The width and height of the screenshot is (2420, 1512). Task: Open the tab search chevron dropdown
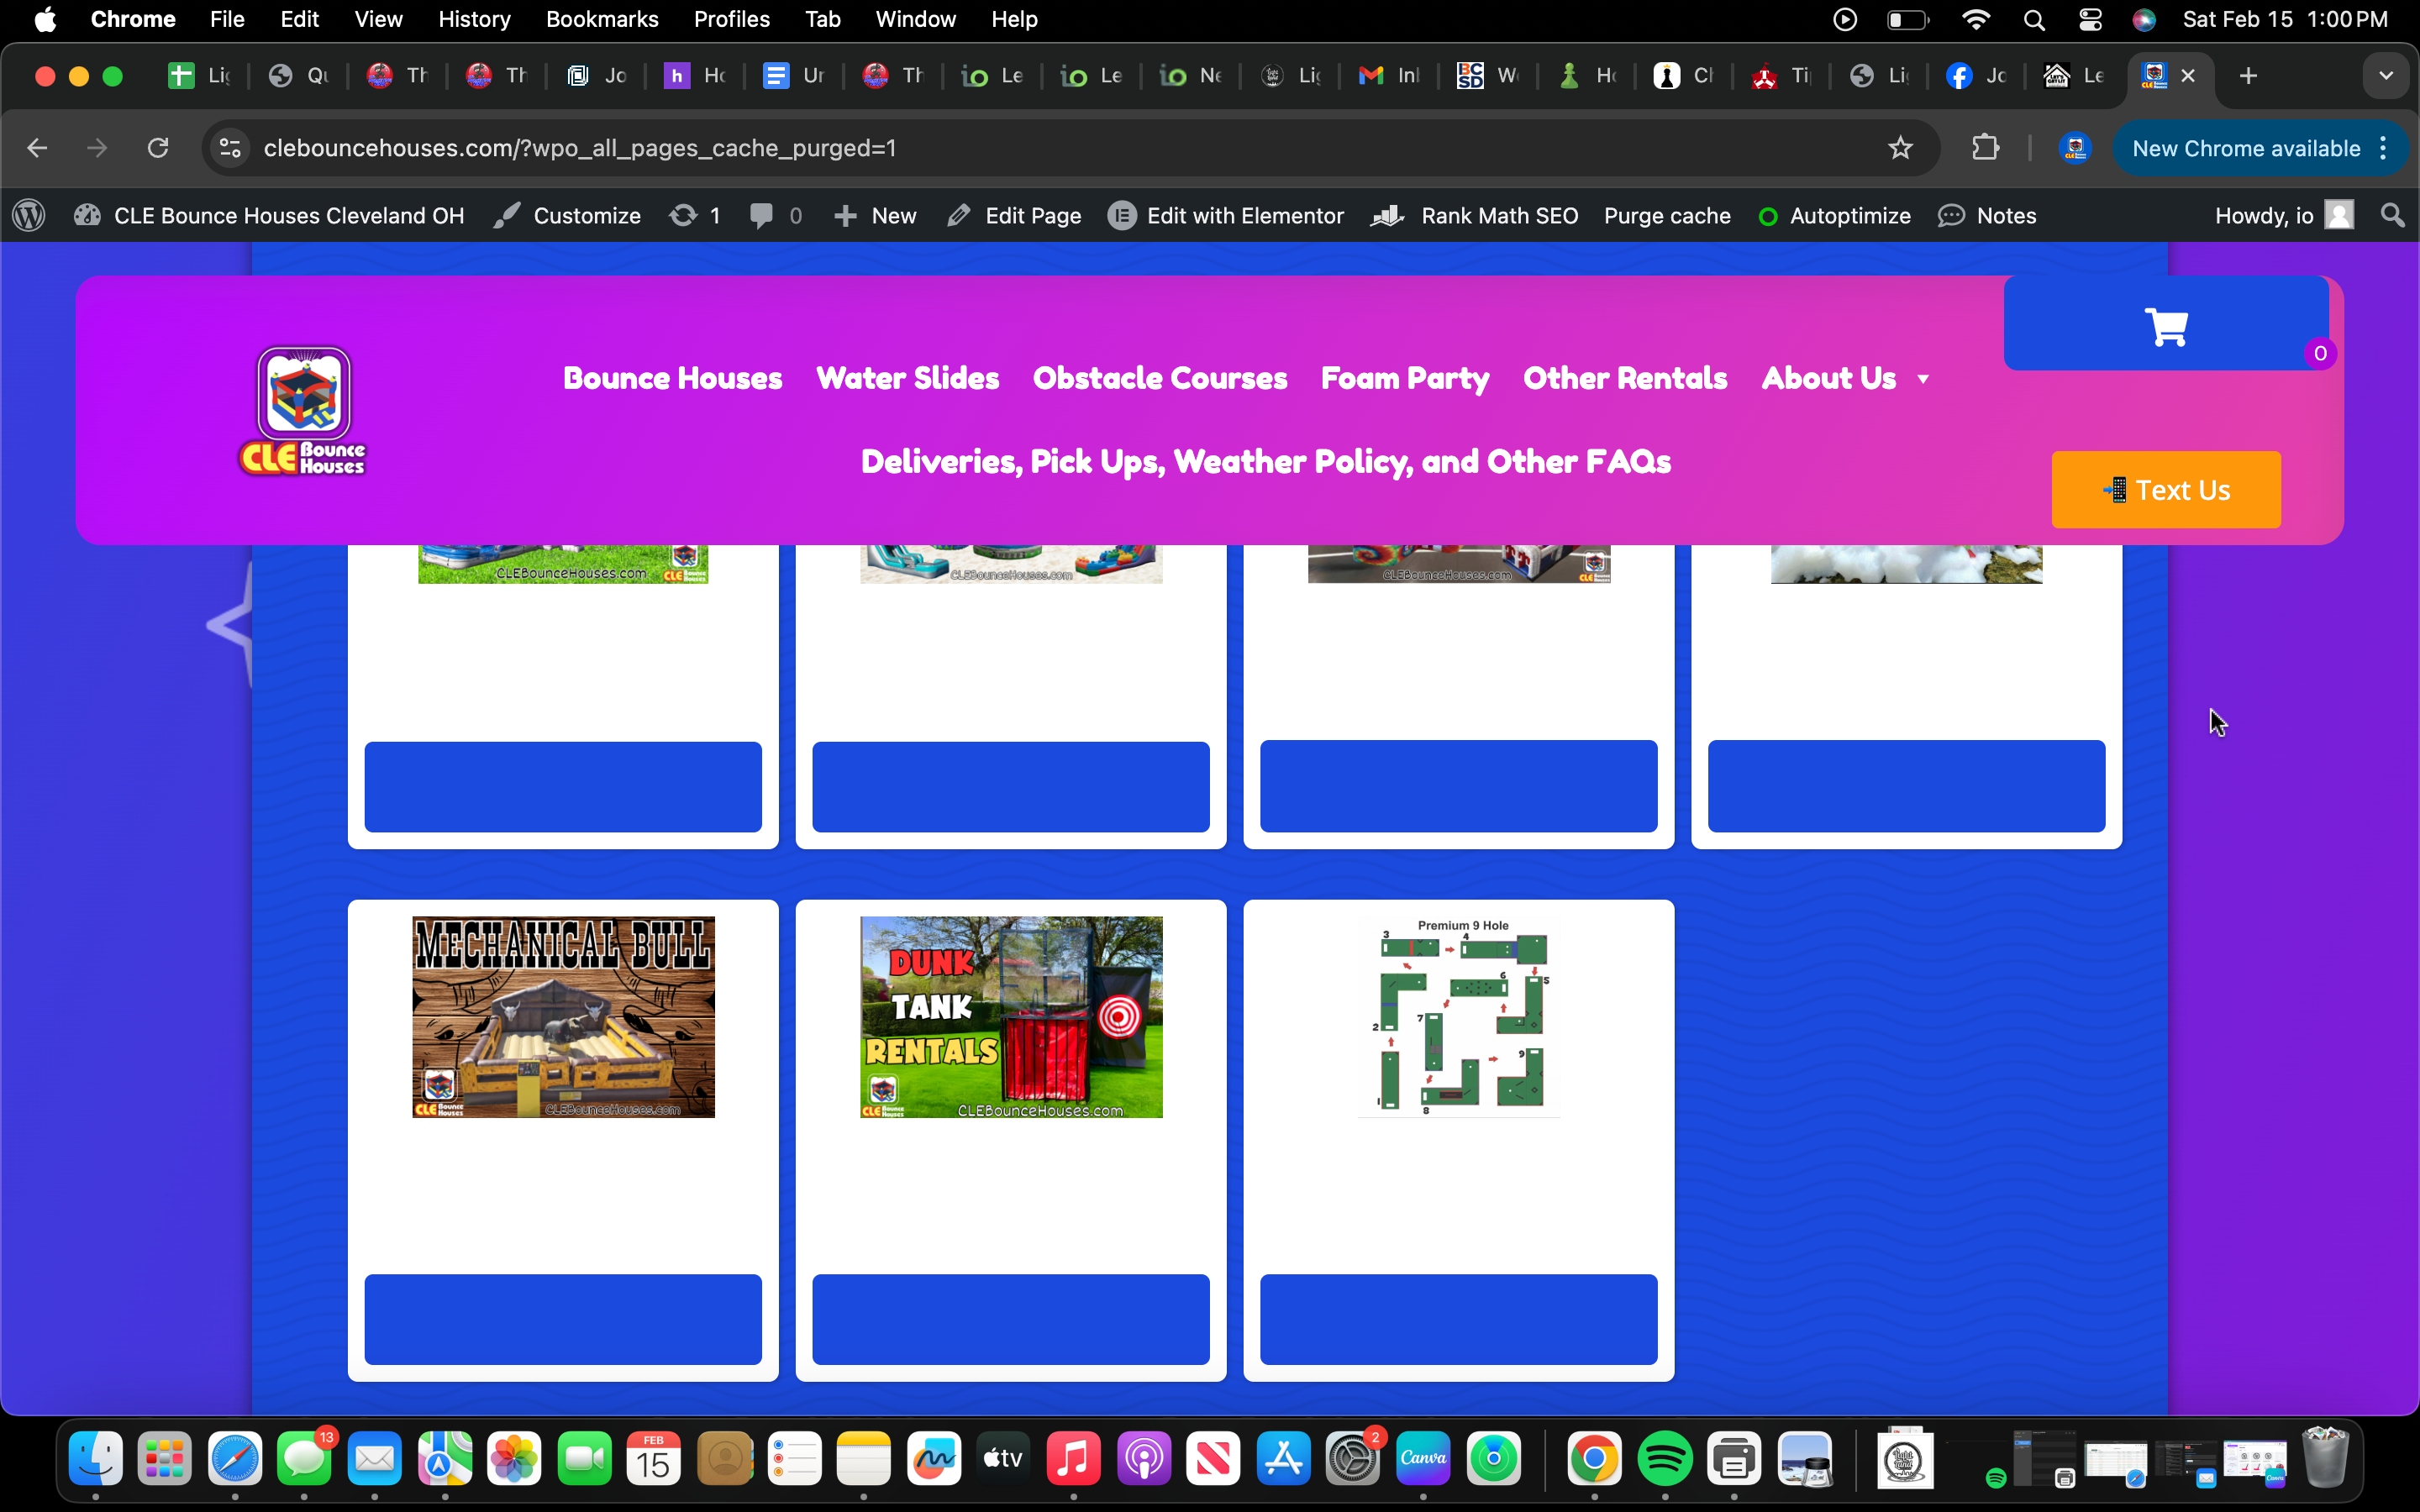coord(2386,76)
